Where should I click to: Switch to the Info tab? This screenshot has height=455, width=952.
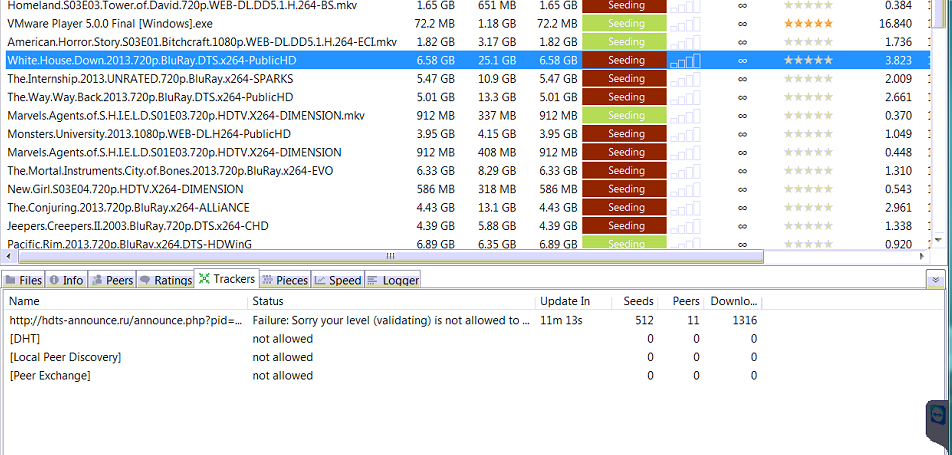click(x=66, y=280)
